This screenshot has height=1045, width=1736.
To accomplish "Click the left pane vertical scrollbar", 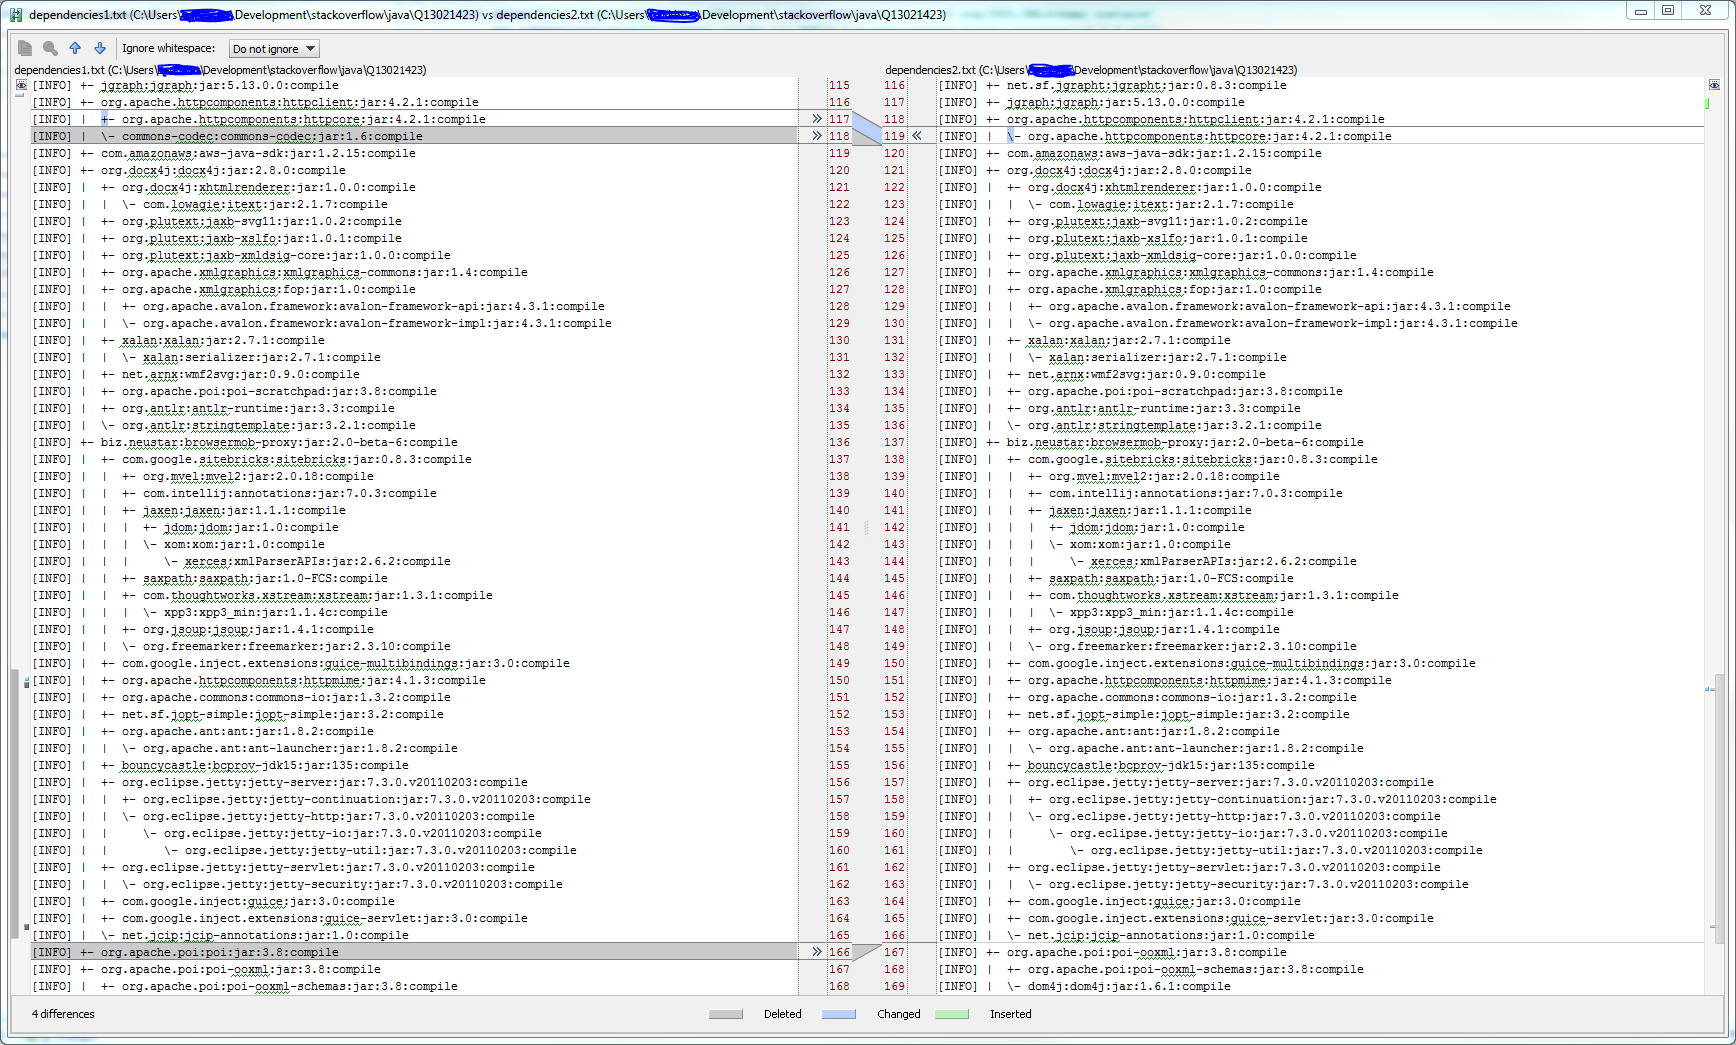I will pyautogui.click(x=15, y=802).
